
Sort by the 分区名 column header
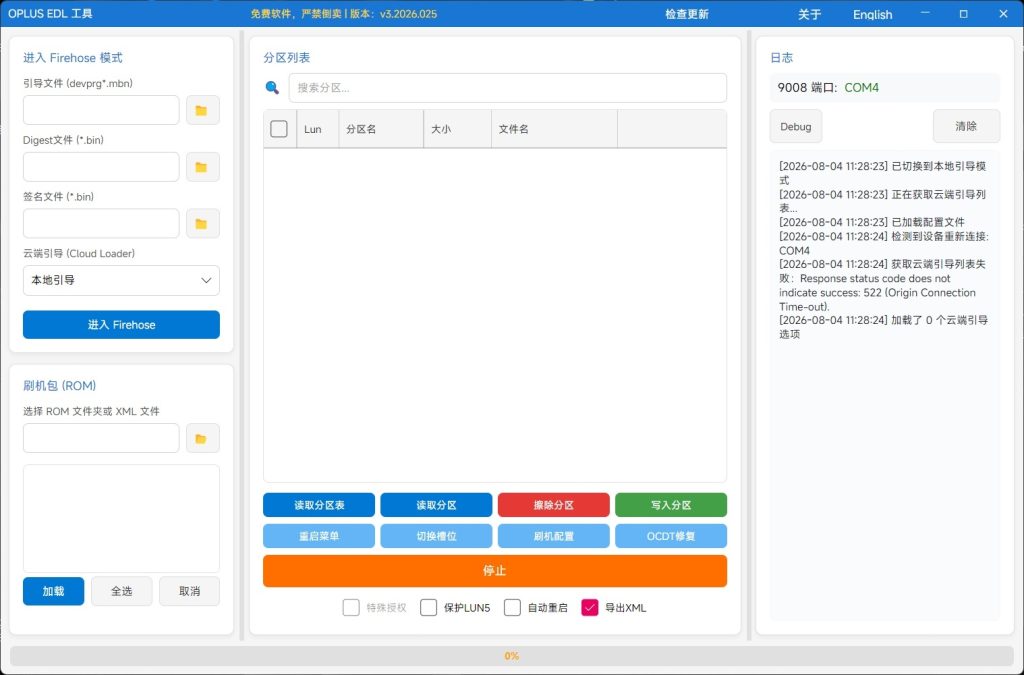(x=381, y=129)
